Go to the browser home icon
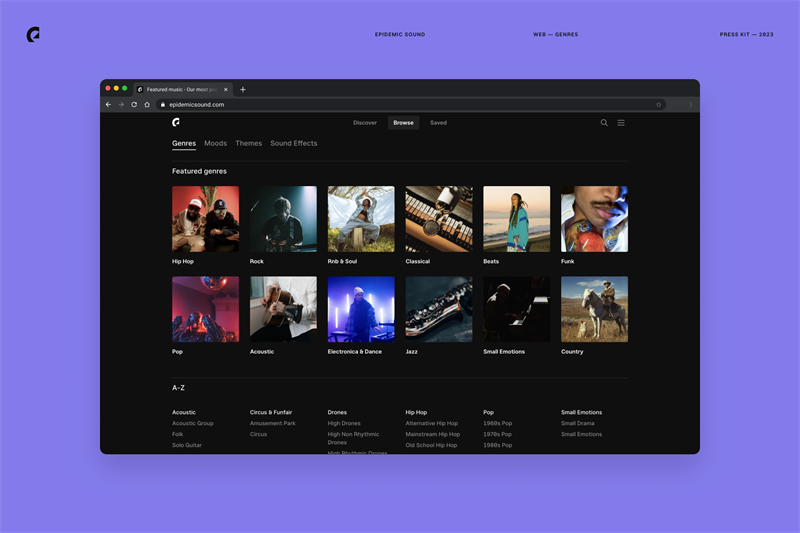800x533 pixels. [x=147, y=105]
